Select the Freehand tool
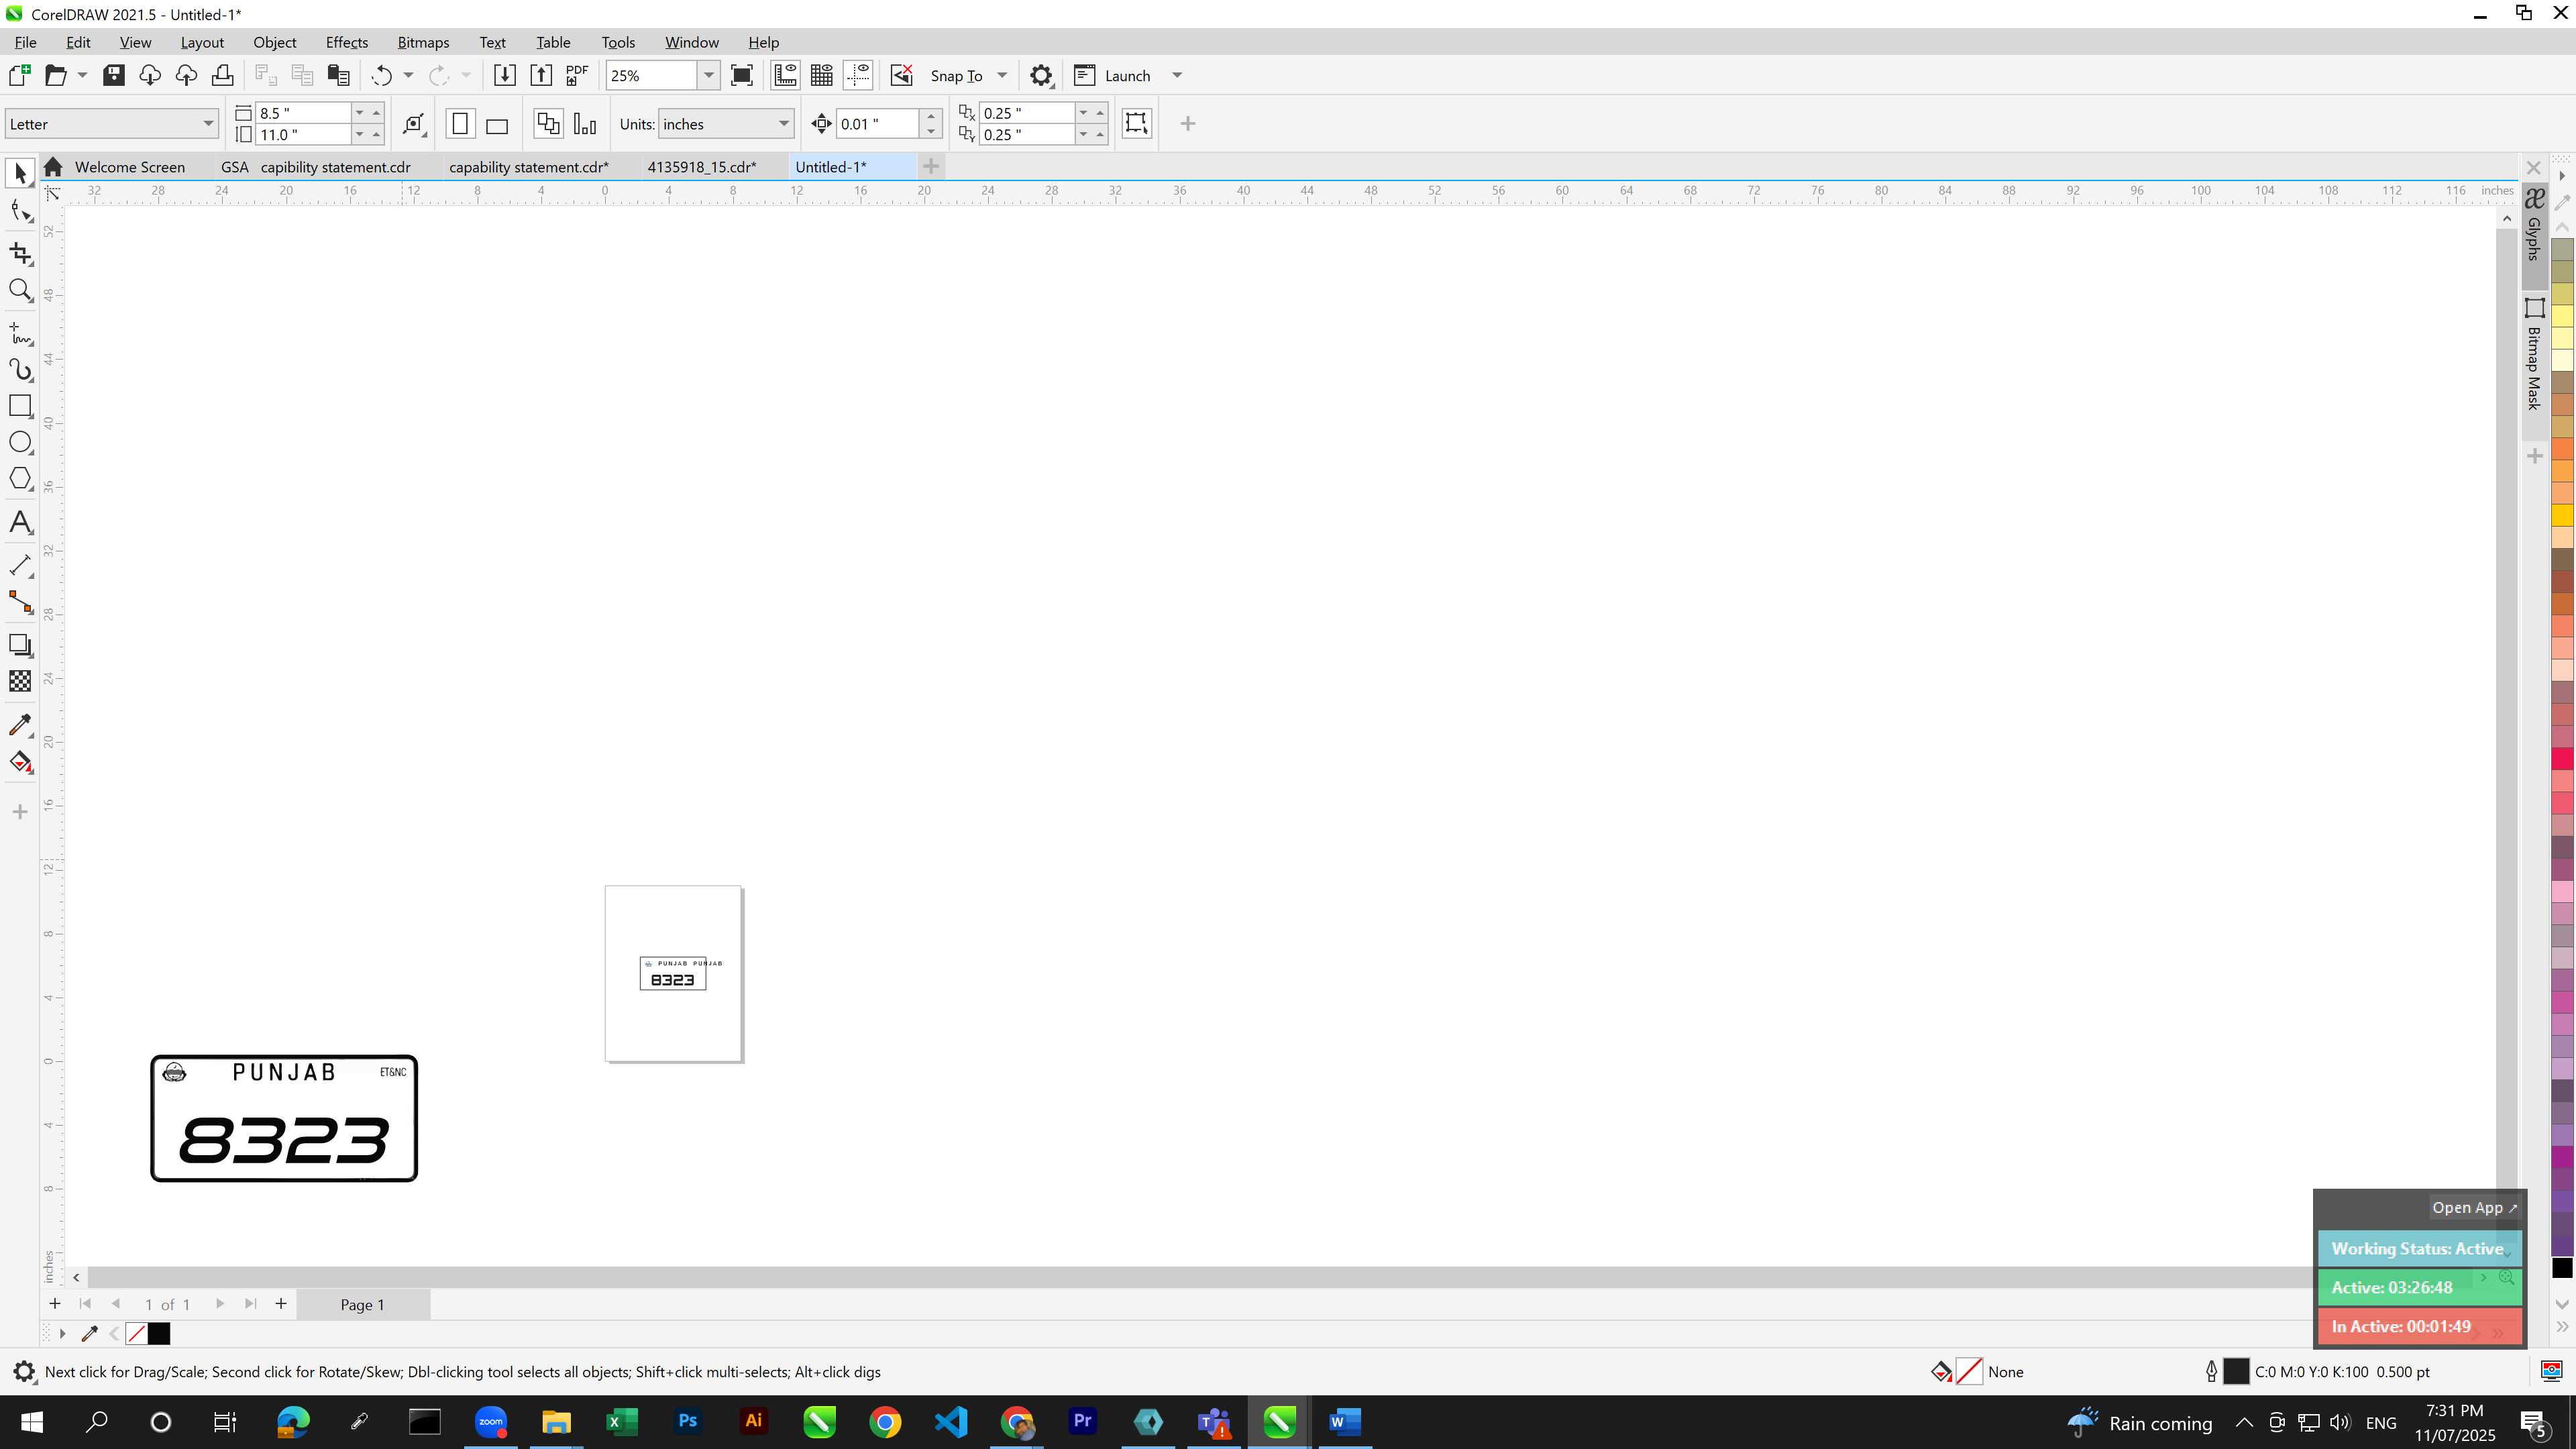Screen dimensions: 2576x1449 pyautogui.click(x=20, y=333)
